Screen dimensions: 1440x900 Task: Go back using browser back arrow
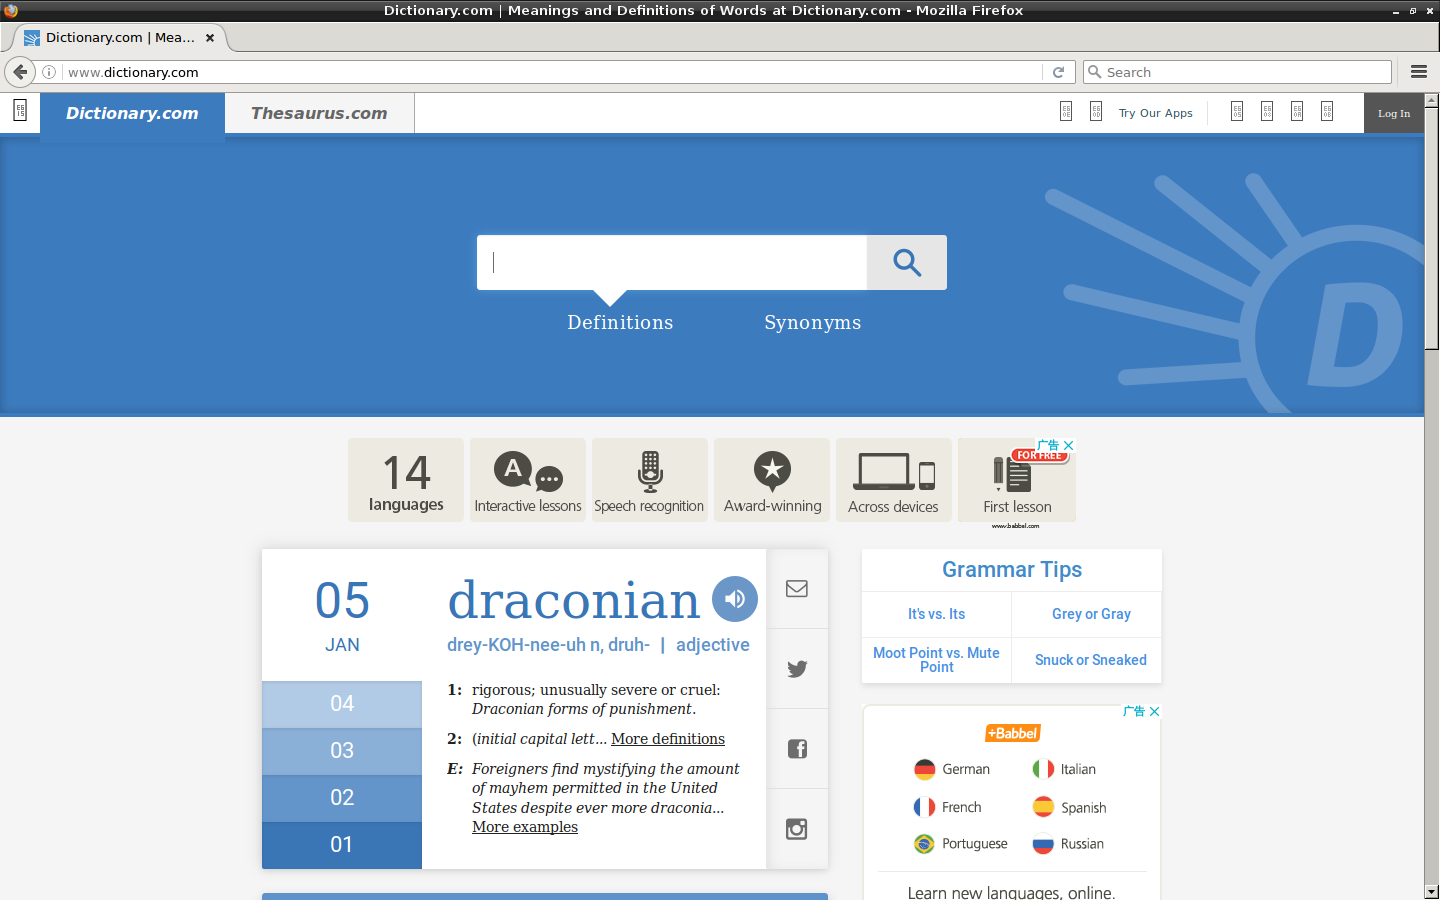click(20, 72)
